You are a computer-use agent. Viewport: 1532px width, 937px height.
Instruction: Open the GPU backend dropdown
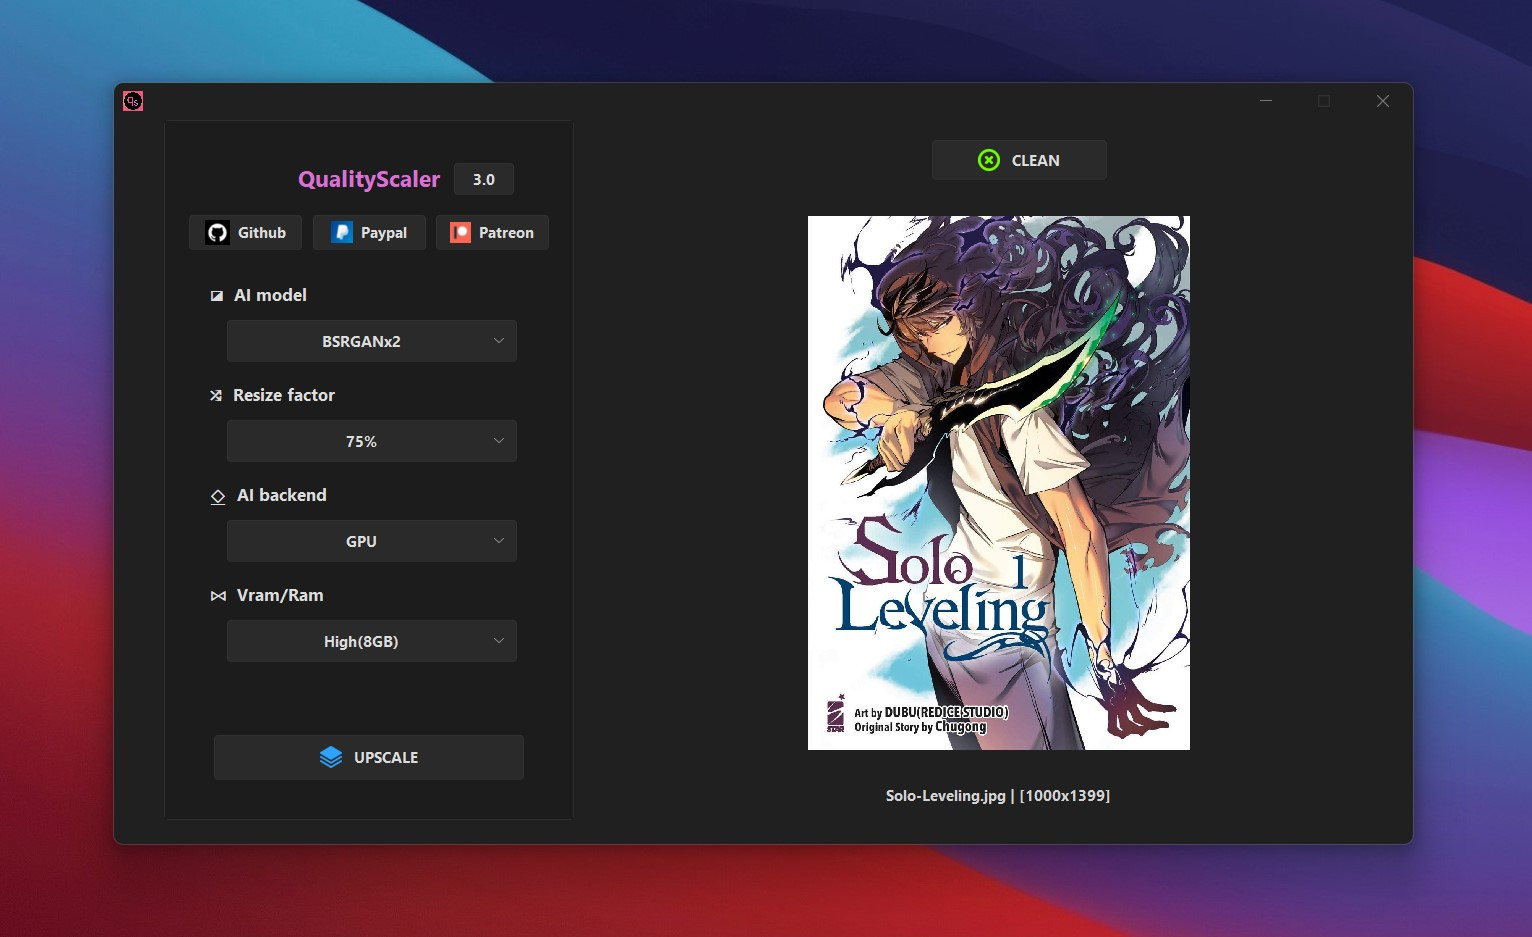coord(372,541)
